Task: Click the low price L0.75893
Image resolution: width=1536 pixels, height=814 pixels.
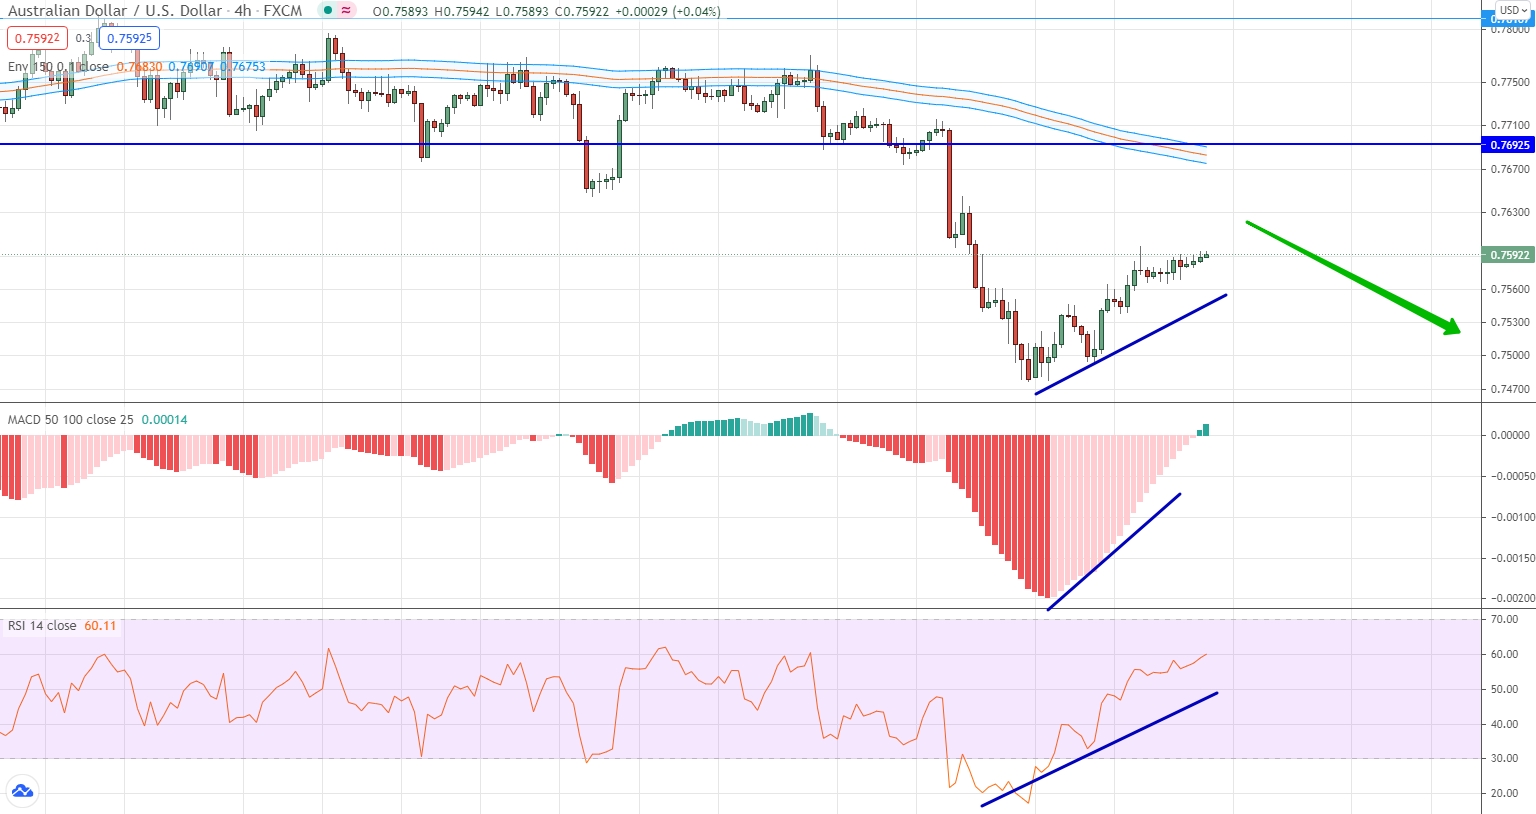Action: coord(523,12)
